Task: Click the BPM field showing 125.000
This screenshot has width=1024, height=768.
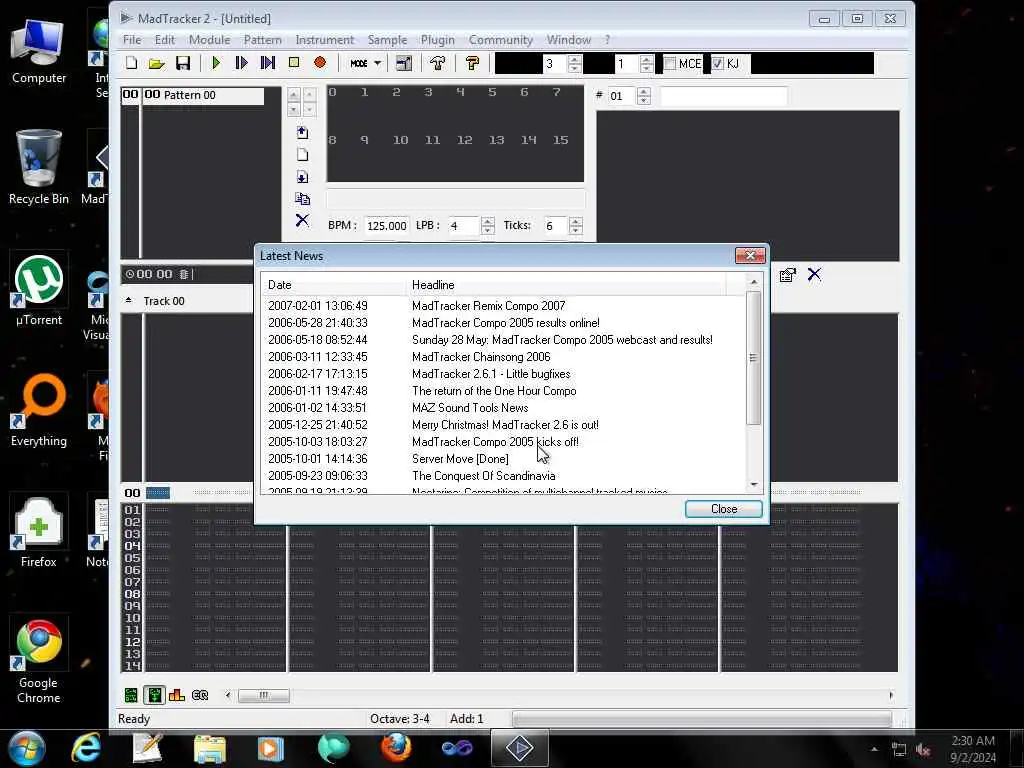Action: click(387, 226)
